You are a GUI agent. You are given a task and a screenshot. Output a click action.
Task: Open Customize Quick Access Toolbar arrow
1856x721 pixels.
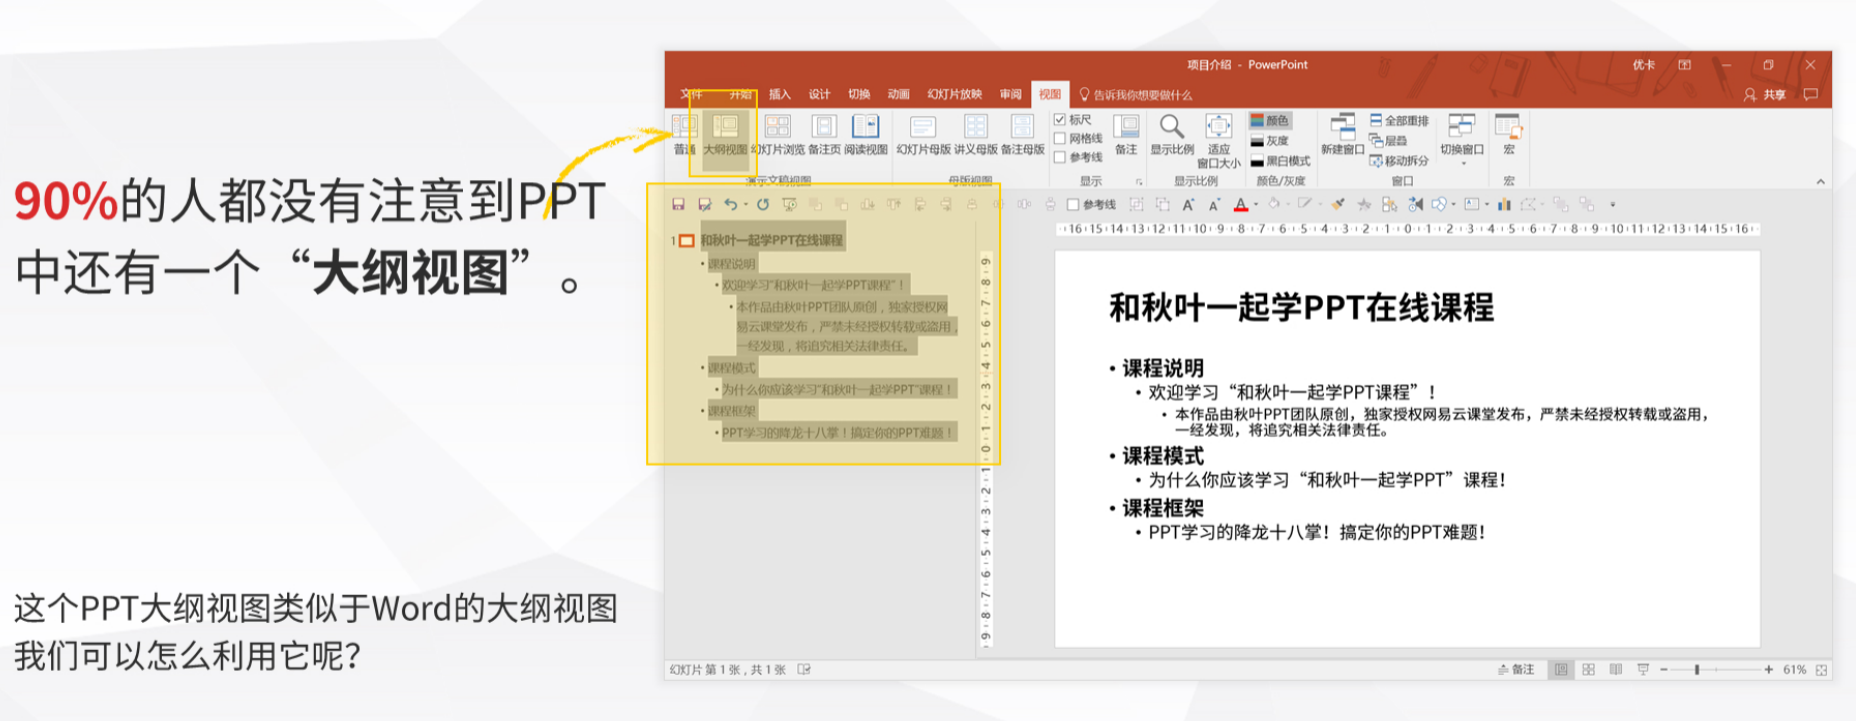click(x=1612, y=205)
